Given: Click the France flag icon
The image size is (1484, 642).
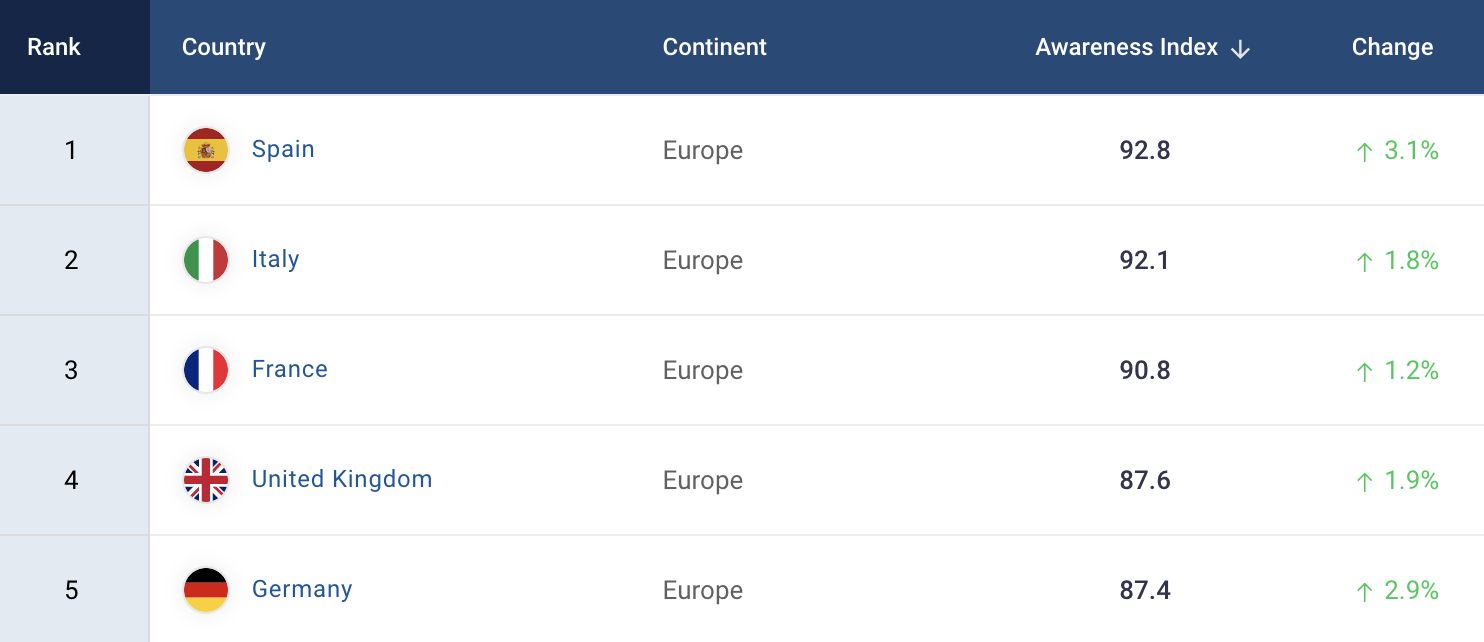Looking at the screenshot, I should [206, 370].
